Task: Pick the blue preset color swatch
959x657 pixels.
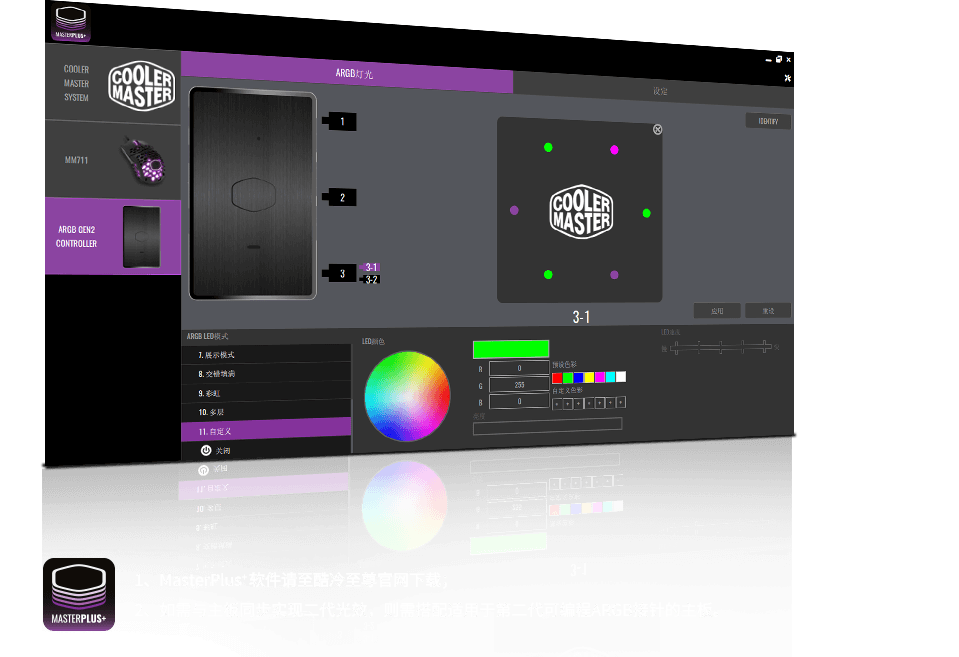Action: click(x=578, y=377)
